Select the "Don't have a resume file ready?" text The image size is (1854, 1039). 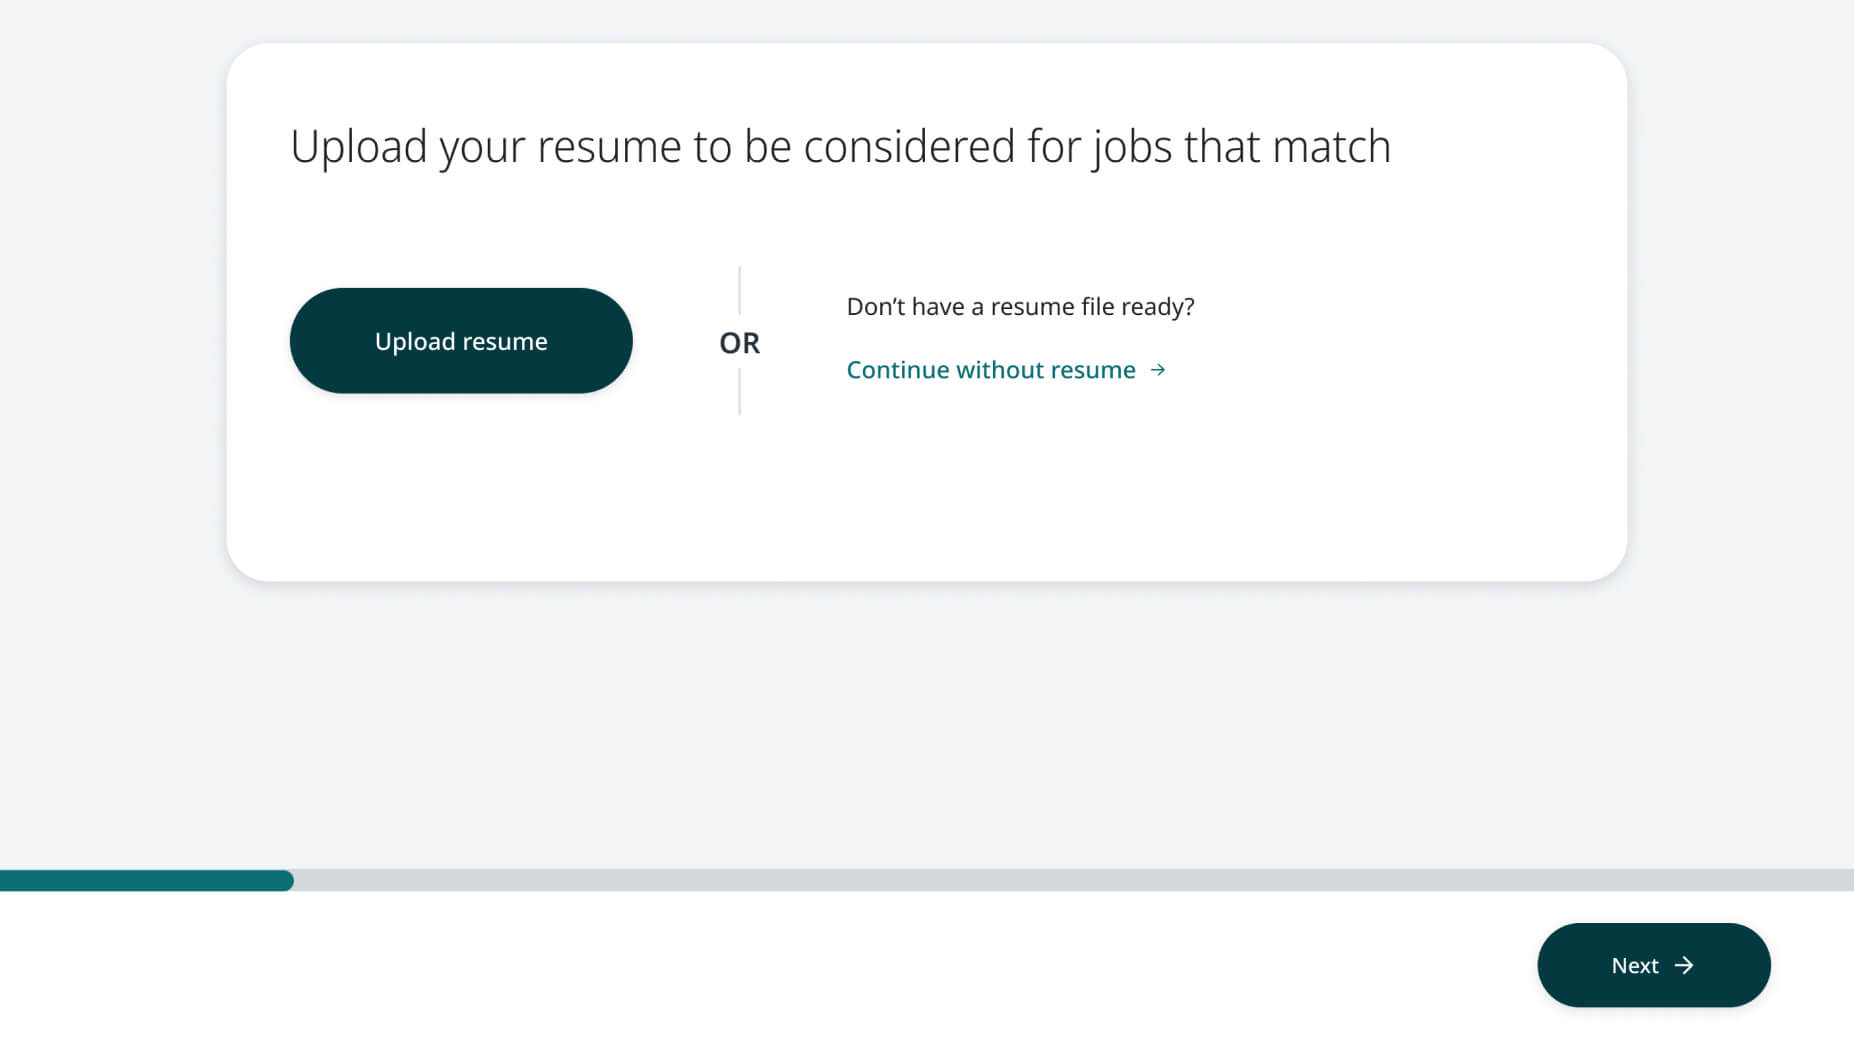point(1020,307)
